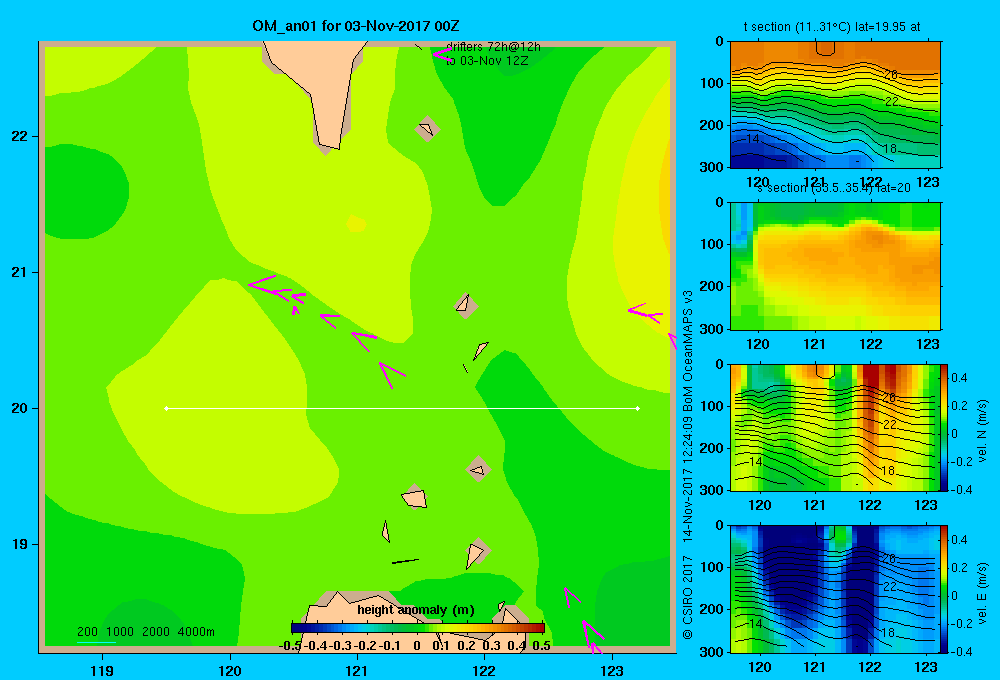Select the 'height anomaly (m)' caption
Viewport: 1000px width, 680px height.
[416, 610]
